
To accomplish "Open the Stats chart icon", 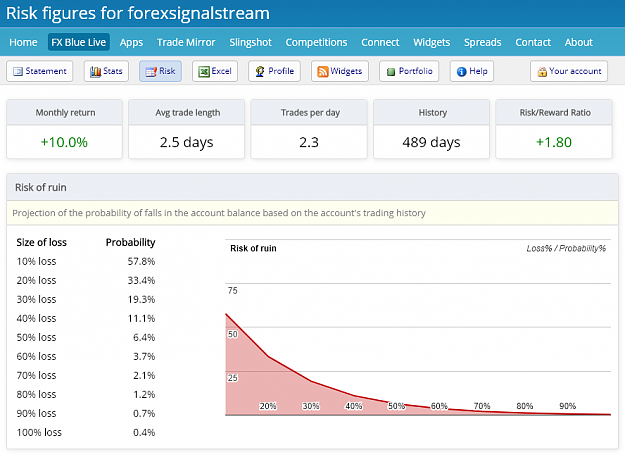I will pos(95,72).
